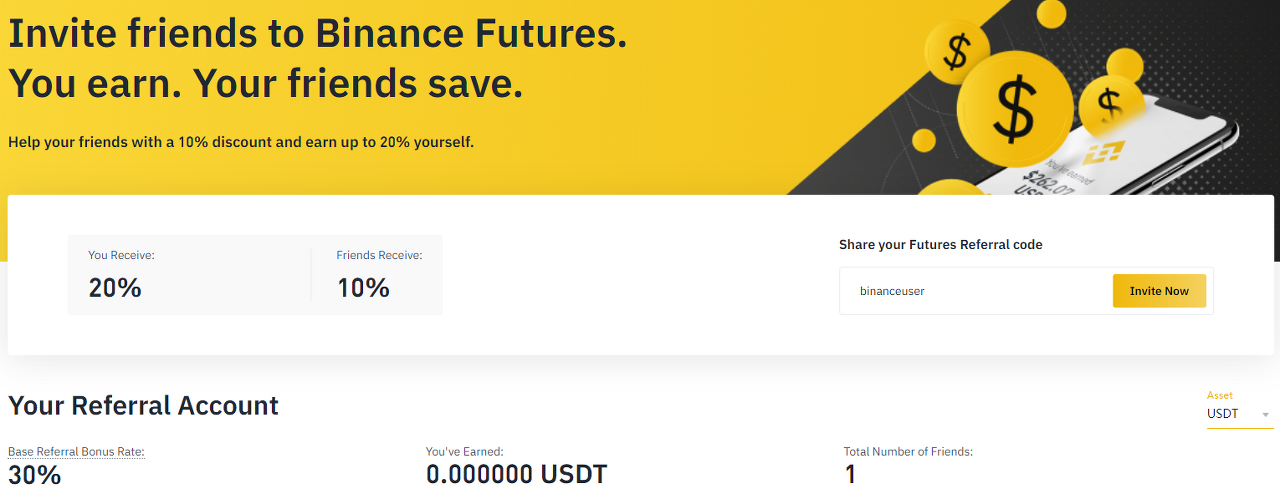This screenshot has height=494, width=1280.
Task: Click the You've Earned label
Action: point(464,452)
